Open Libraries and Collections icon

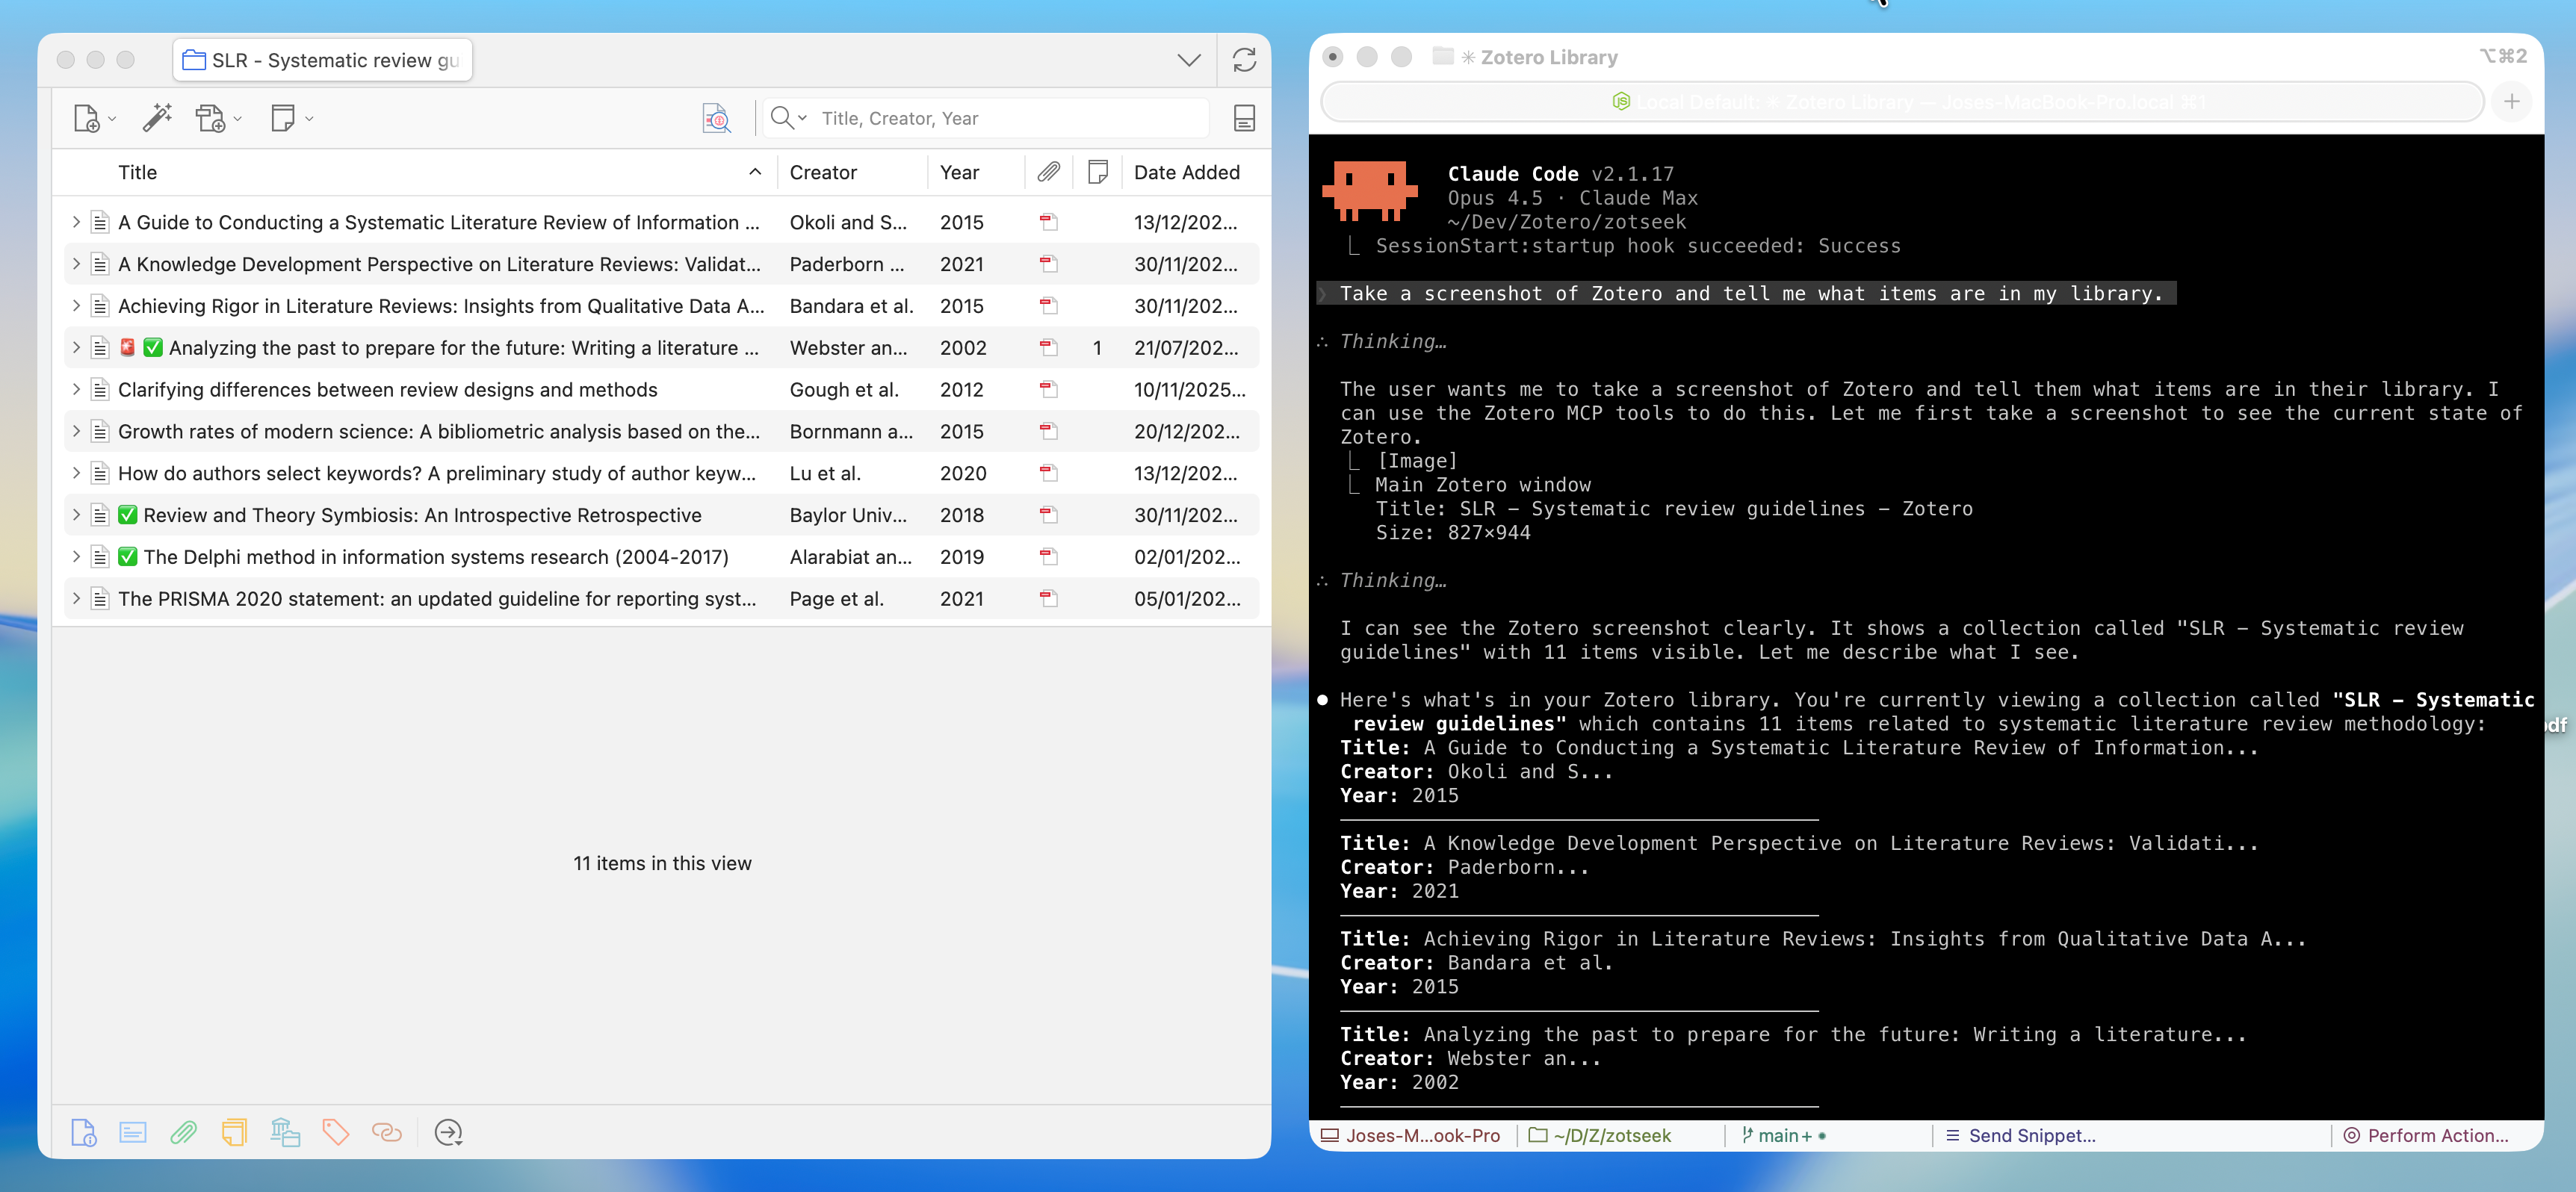tap(285, 1132)
